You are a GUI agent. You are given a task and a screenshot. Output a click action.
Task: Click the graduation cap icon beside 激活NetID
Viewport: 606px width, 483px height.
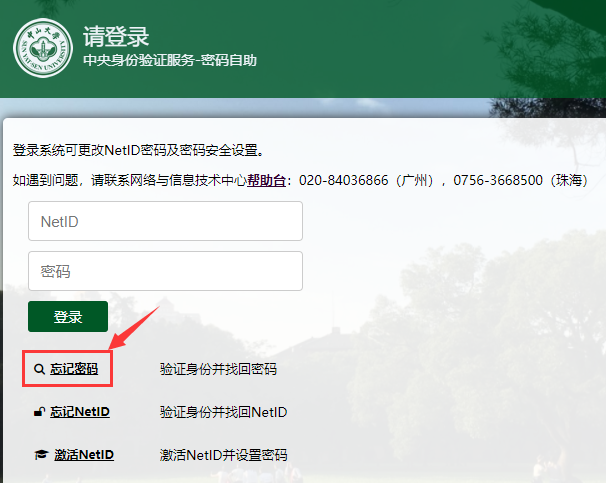(41, 455)
